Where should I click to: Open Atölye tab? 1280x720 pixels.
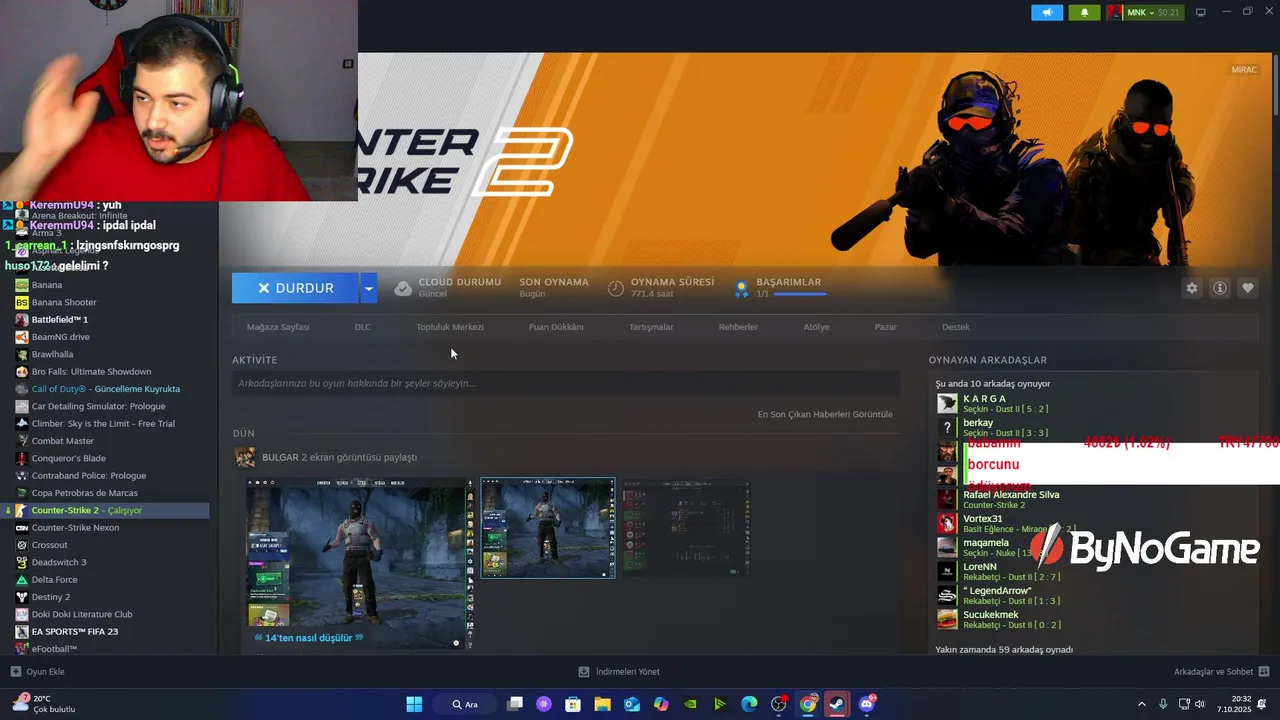click(x=816, y=327)
